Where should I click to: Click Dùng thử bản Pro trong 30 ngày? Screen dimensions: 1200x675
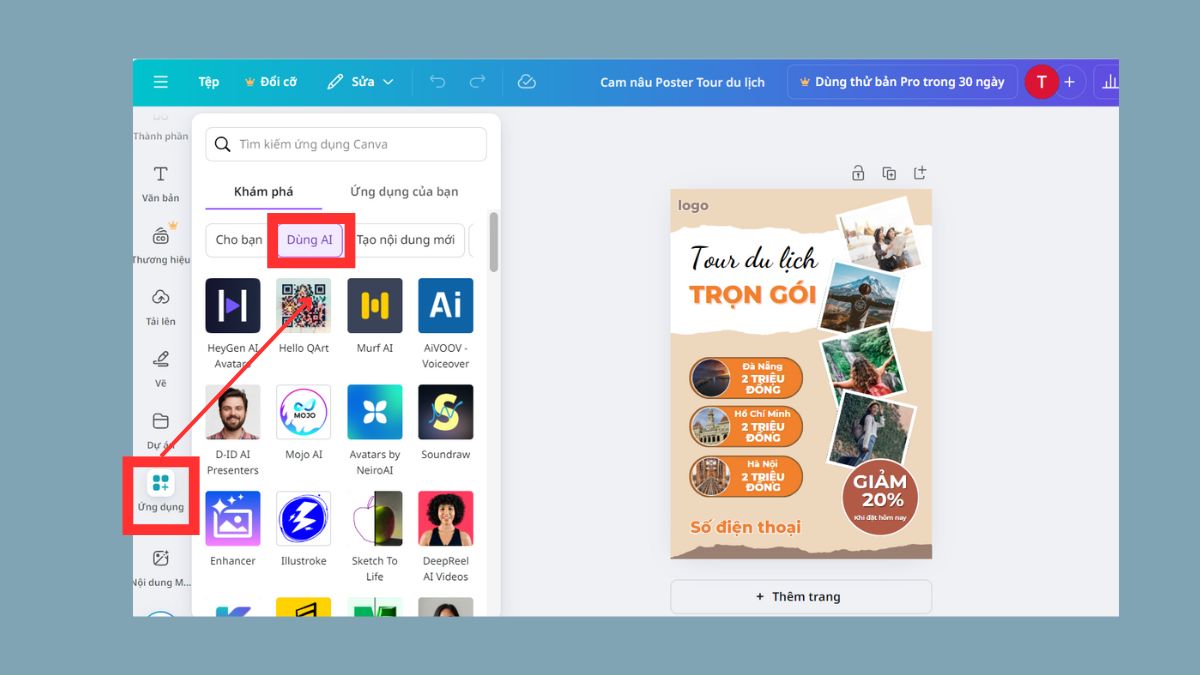[902, 82]
